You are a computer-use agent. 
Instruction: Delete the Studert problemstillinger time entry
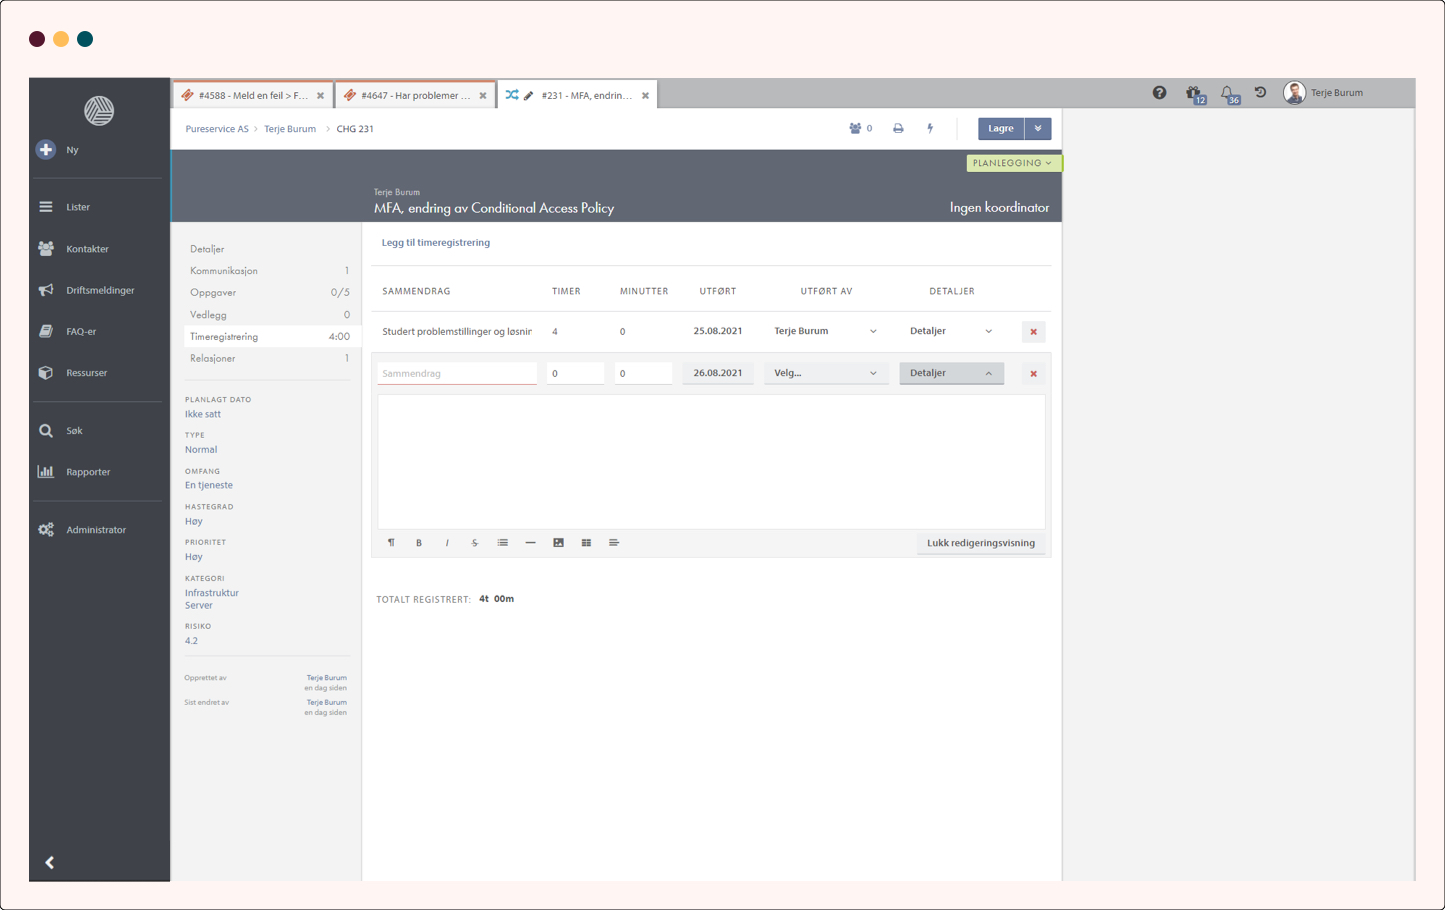[1033, 332]
